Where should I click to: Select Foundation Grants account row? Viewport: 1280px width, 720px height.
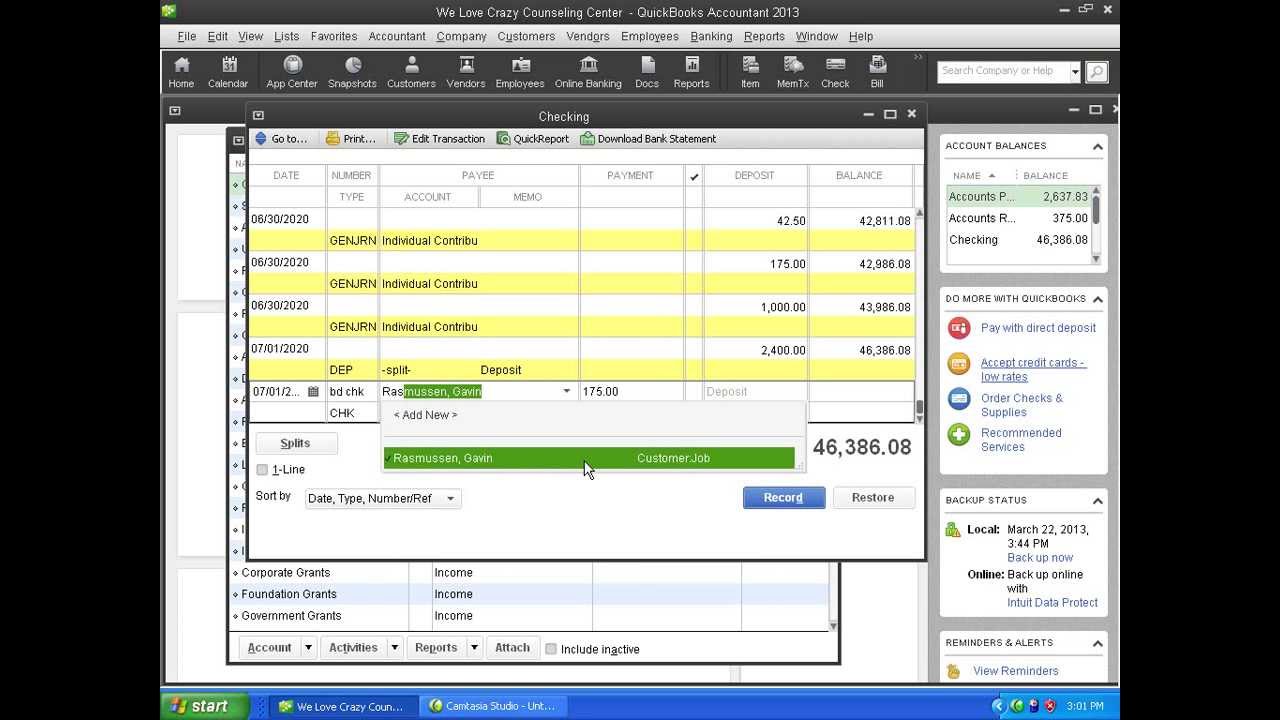[530, 594]
